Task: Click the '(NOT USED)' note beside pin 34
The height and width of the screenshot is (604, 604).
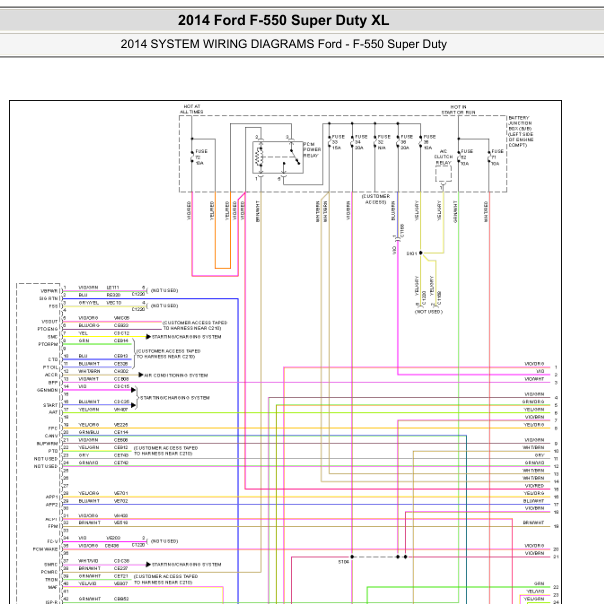Action: click(164, 541)
